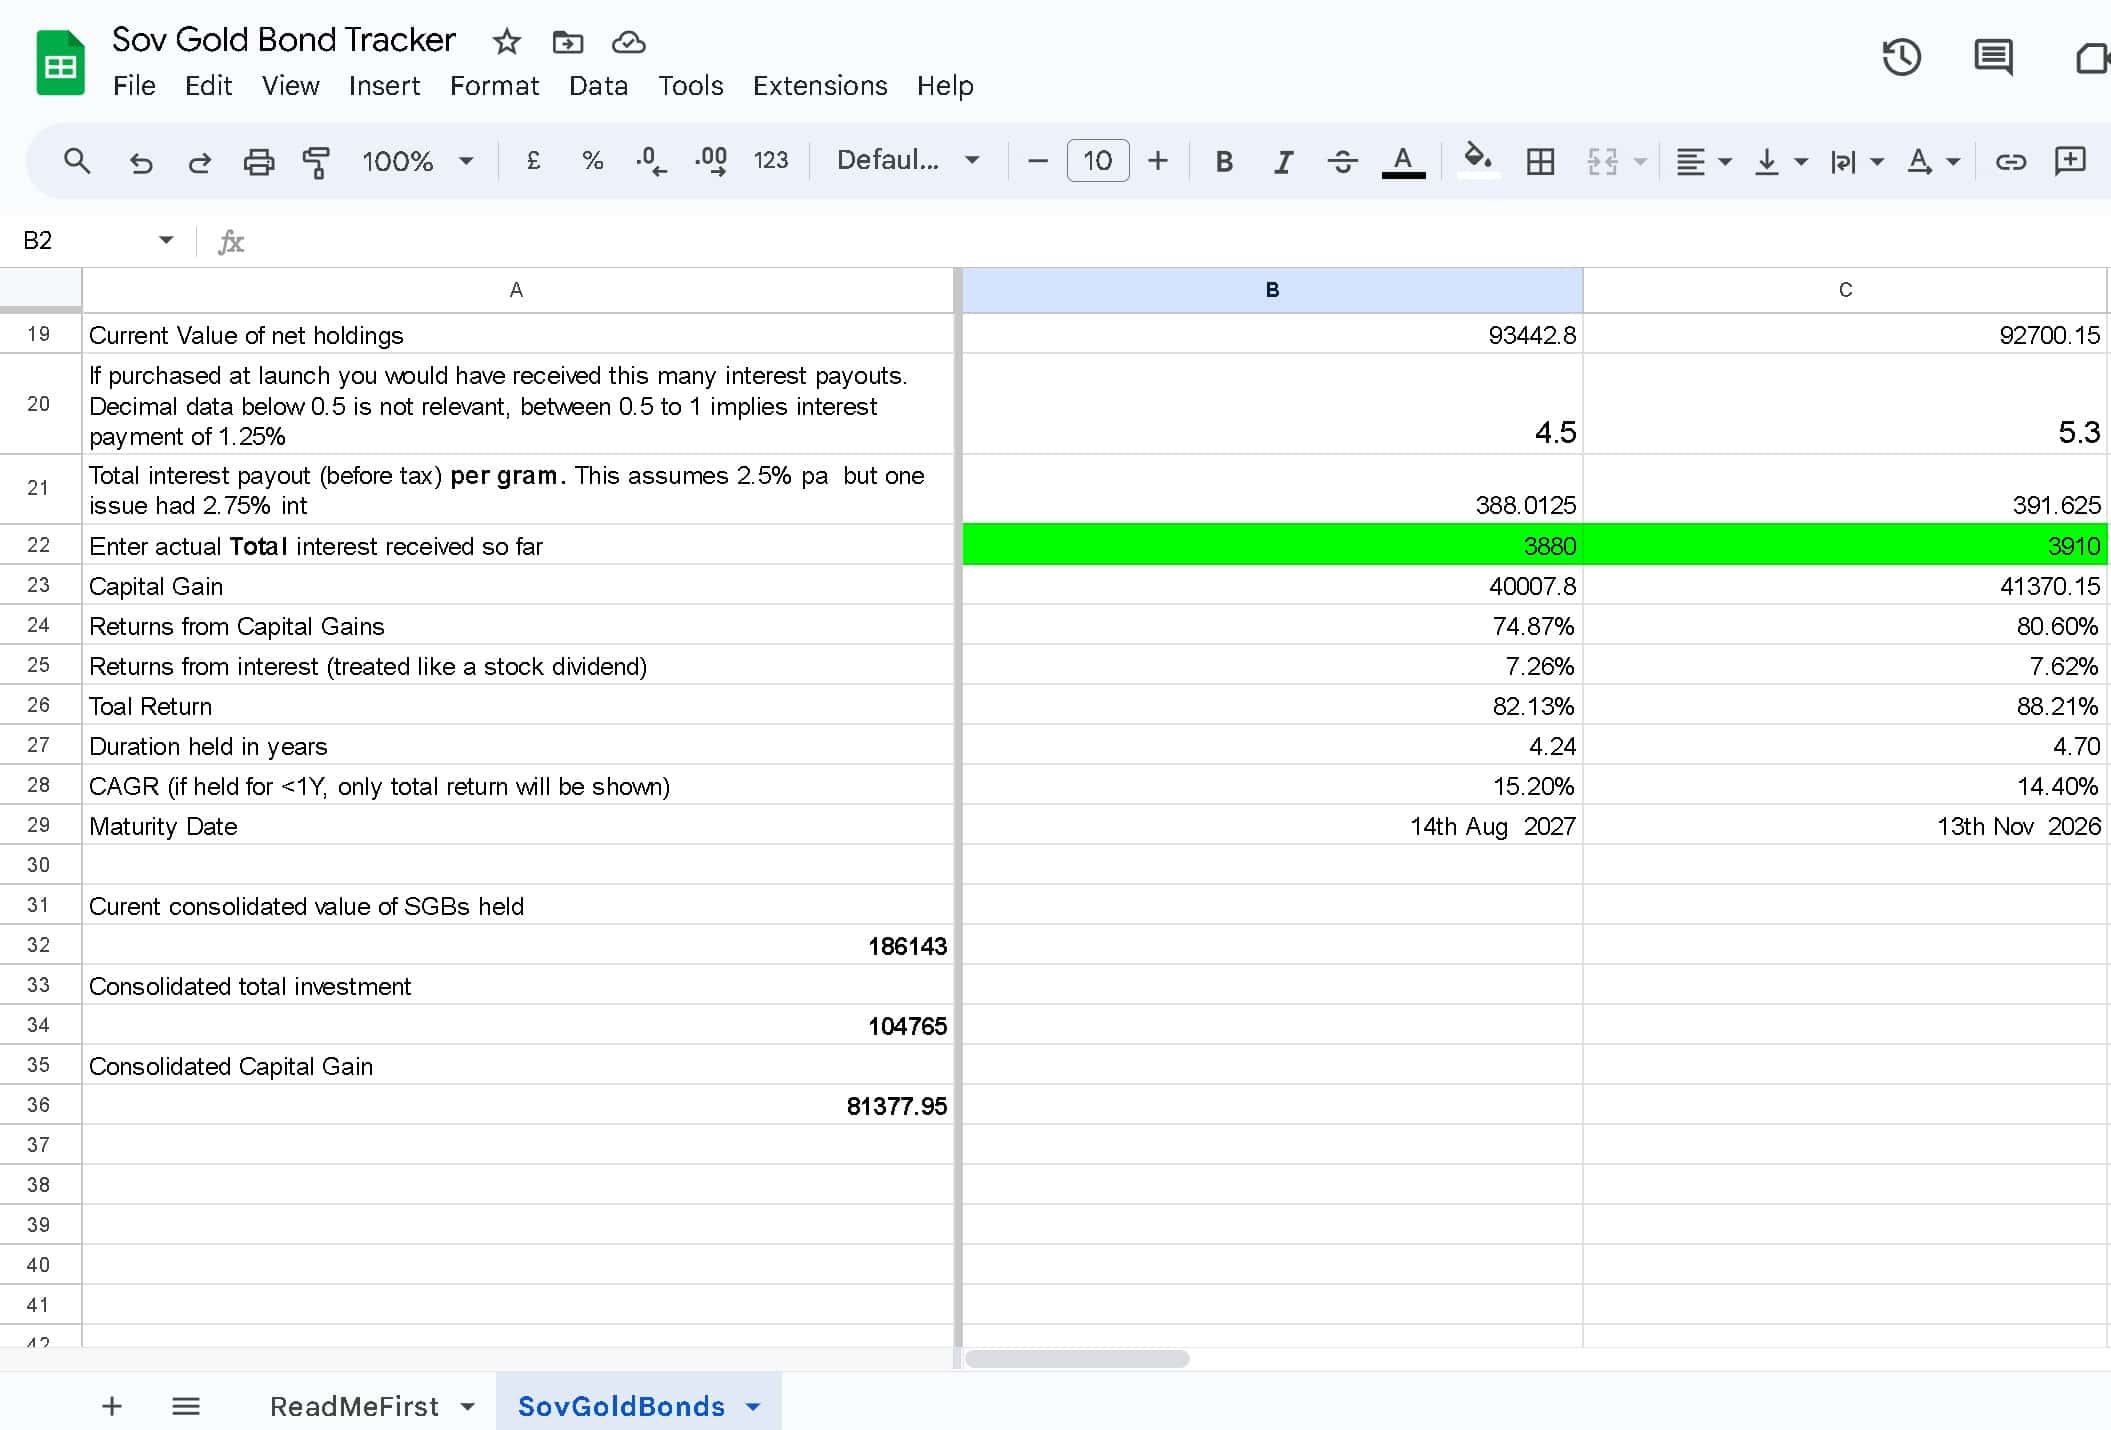
Task: Toggle strikethrough formatting
Action: 1342,161
